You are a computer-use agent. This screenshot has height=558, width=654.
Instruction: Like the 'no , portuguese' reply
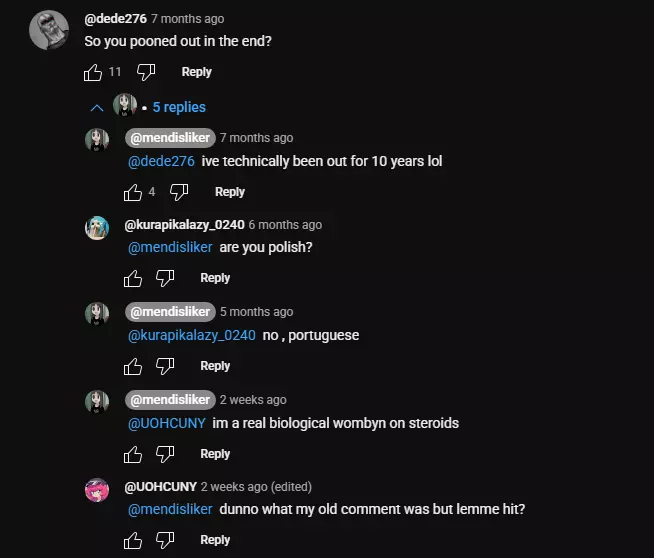133,367
